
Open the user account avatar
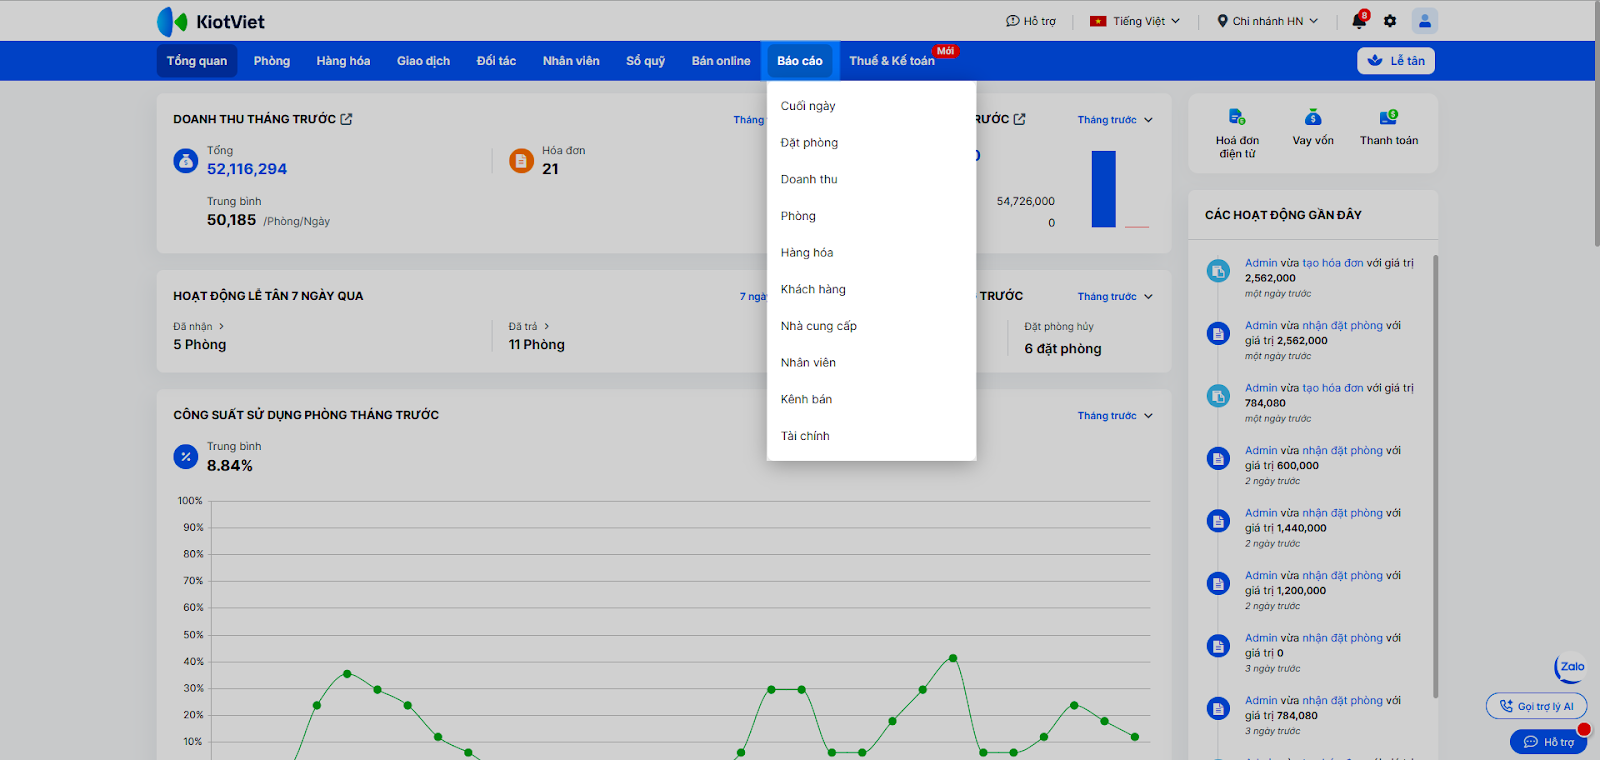click(1425, 21)
